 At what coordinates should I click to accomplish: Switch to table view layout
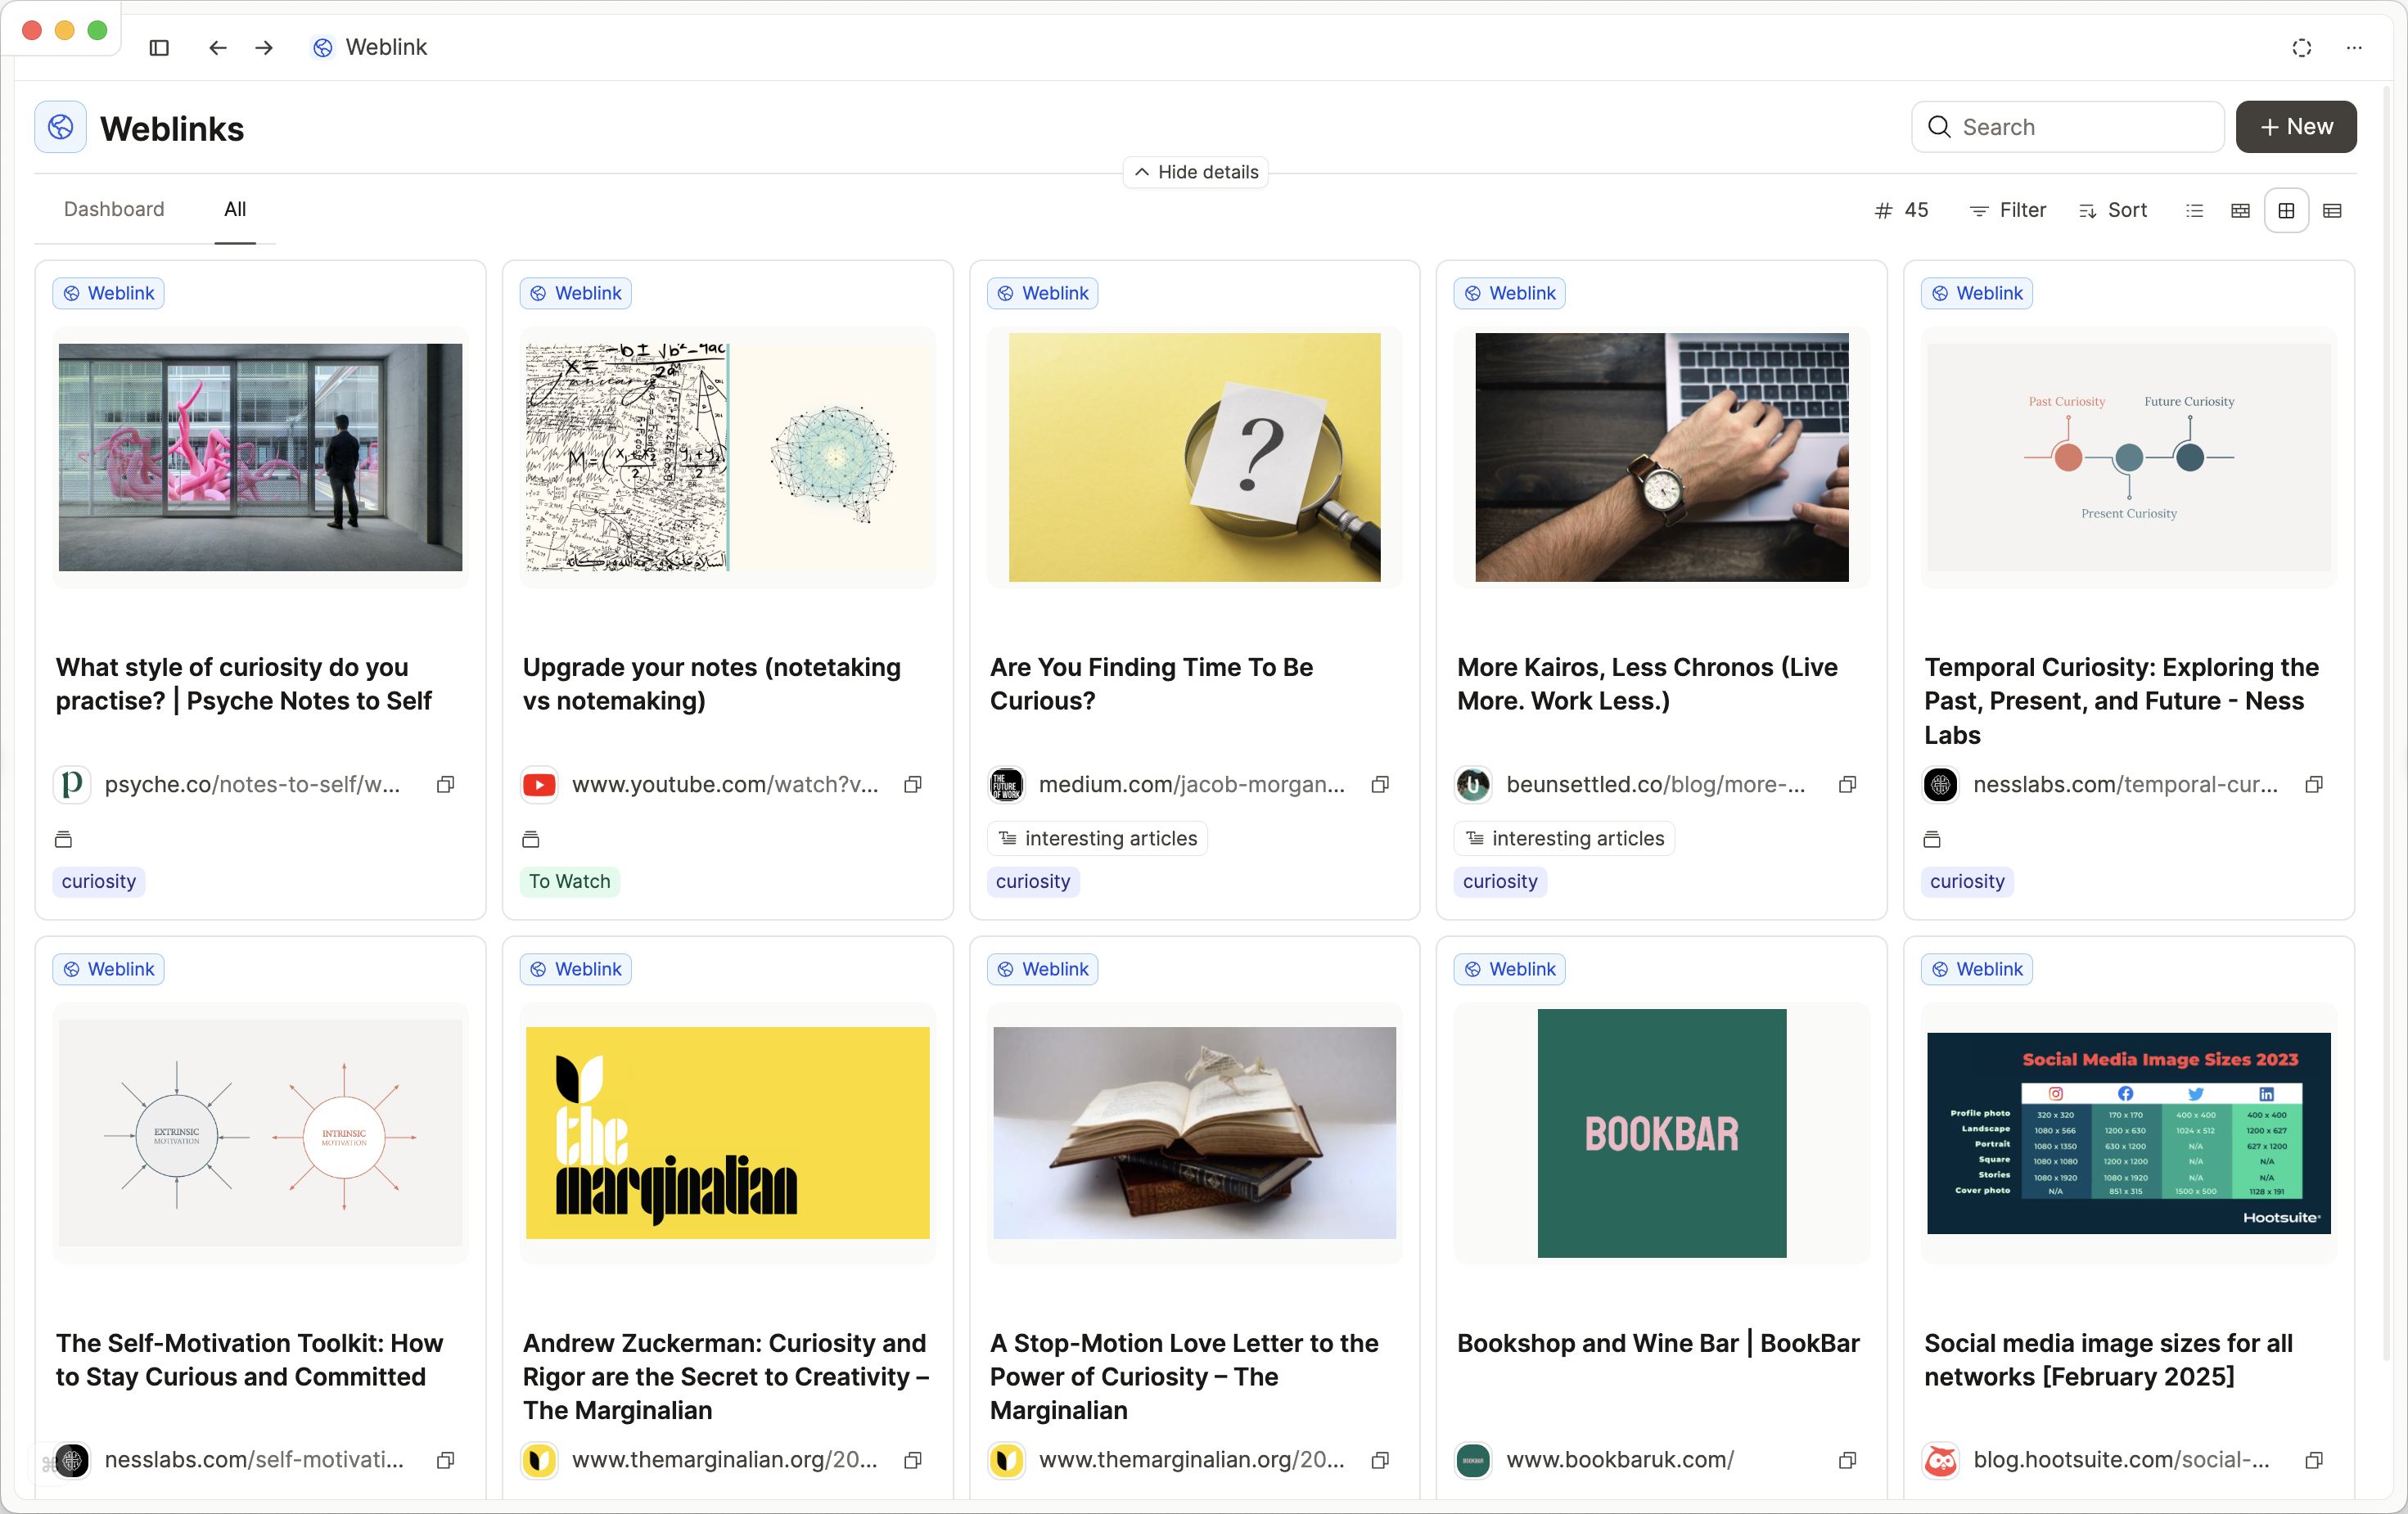click(x=2332, y=210)
